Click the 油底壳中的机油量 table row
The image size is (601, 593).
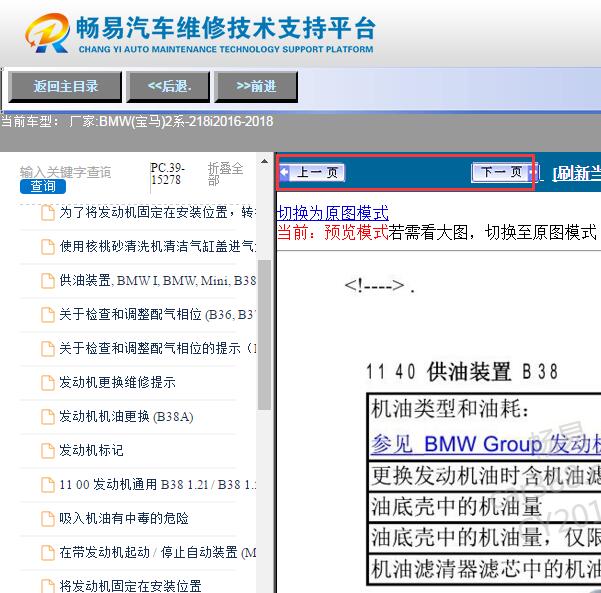pyautogui.click(x=484, y=506)
